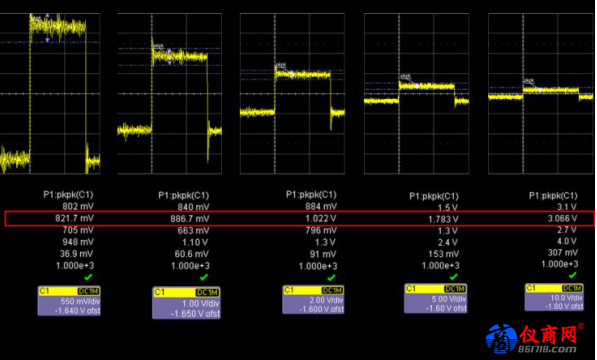Screen dimensions: 597x360
Task: Click green status checkmark under 1.783 V column
Action: (x=453, y=277)
